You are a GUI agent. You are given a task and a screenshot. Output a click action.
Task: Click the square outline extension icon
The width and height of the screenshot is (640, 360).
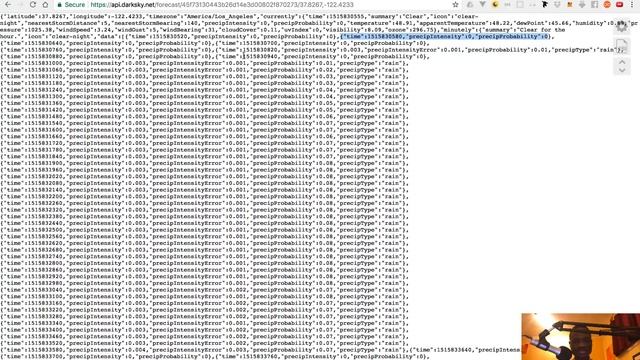[520, 4]
